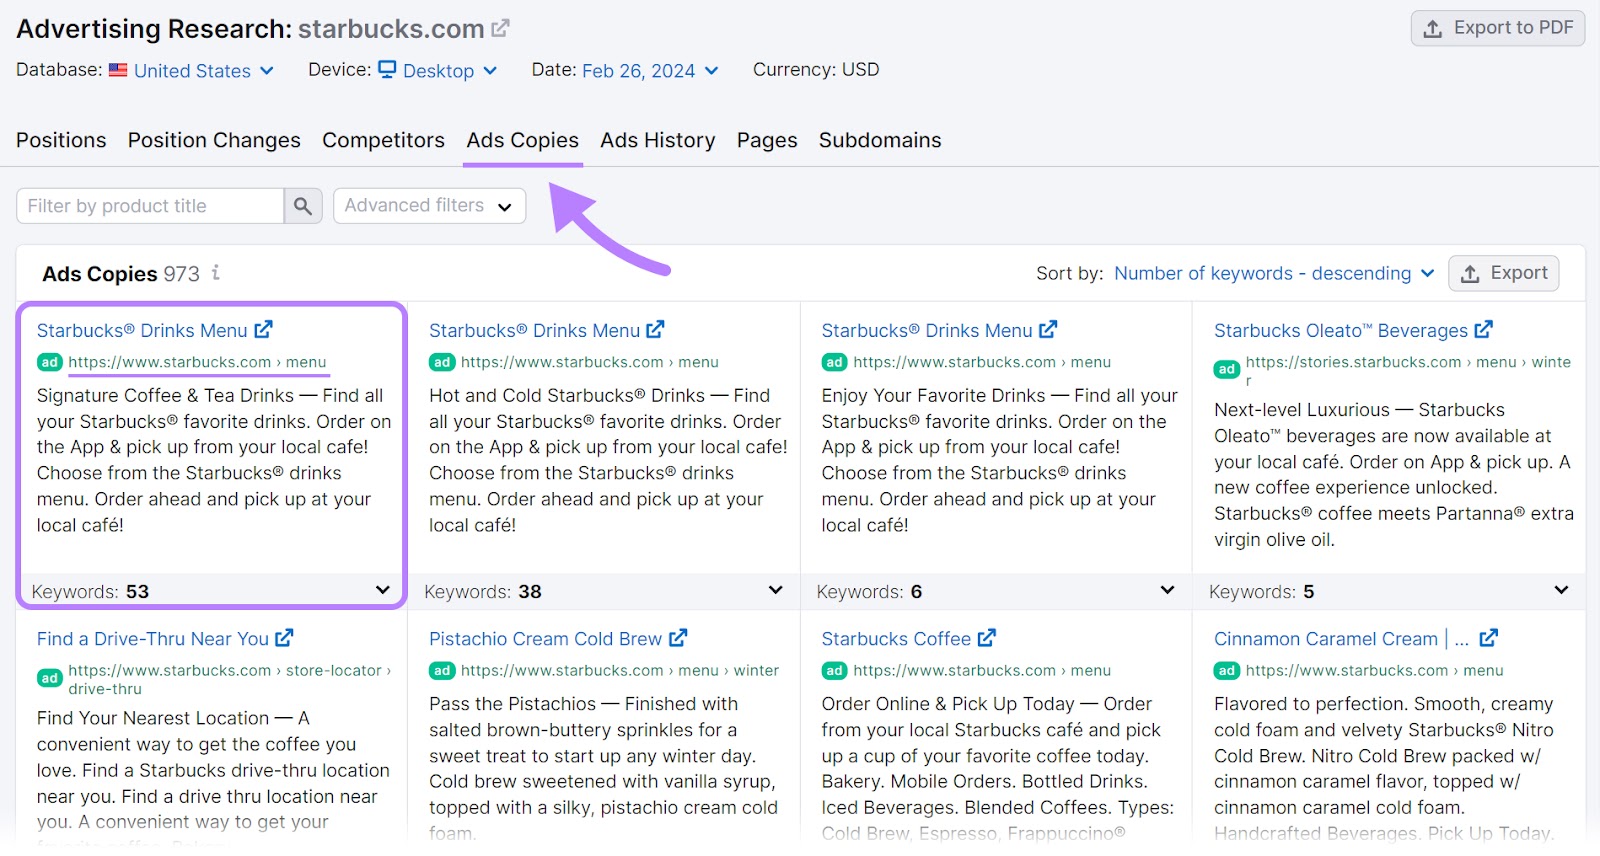The width and height of the screenshot is (1600, 856).
Task: Click the Export button in Ads Copies
Action: coord(1503,273)
